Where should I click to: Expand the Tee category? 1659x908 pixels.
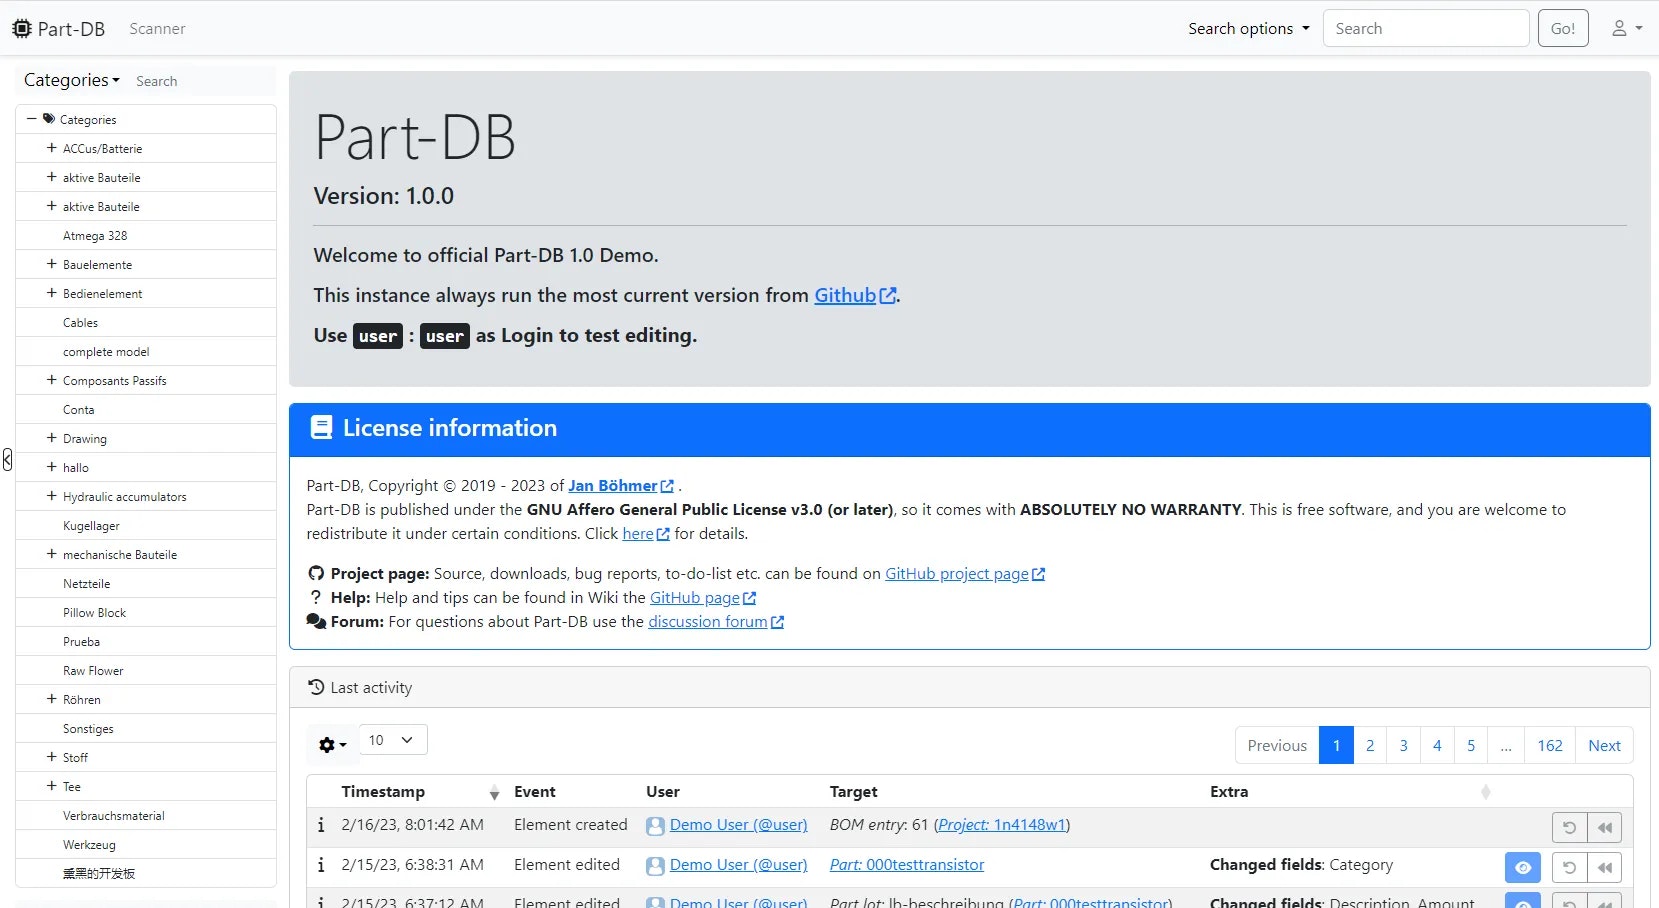[51, 786]
